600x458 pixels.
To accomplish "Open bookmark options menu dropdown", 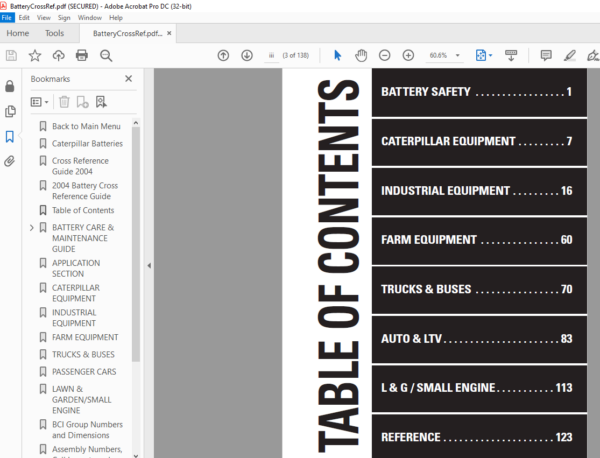I will 39,102.
